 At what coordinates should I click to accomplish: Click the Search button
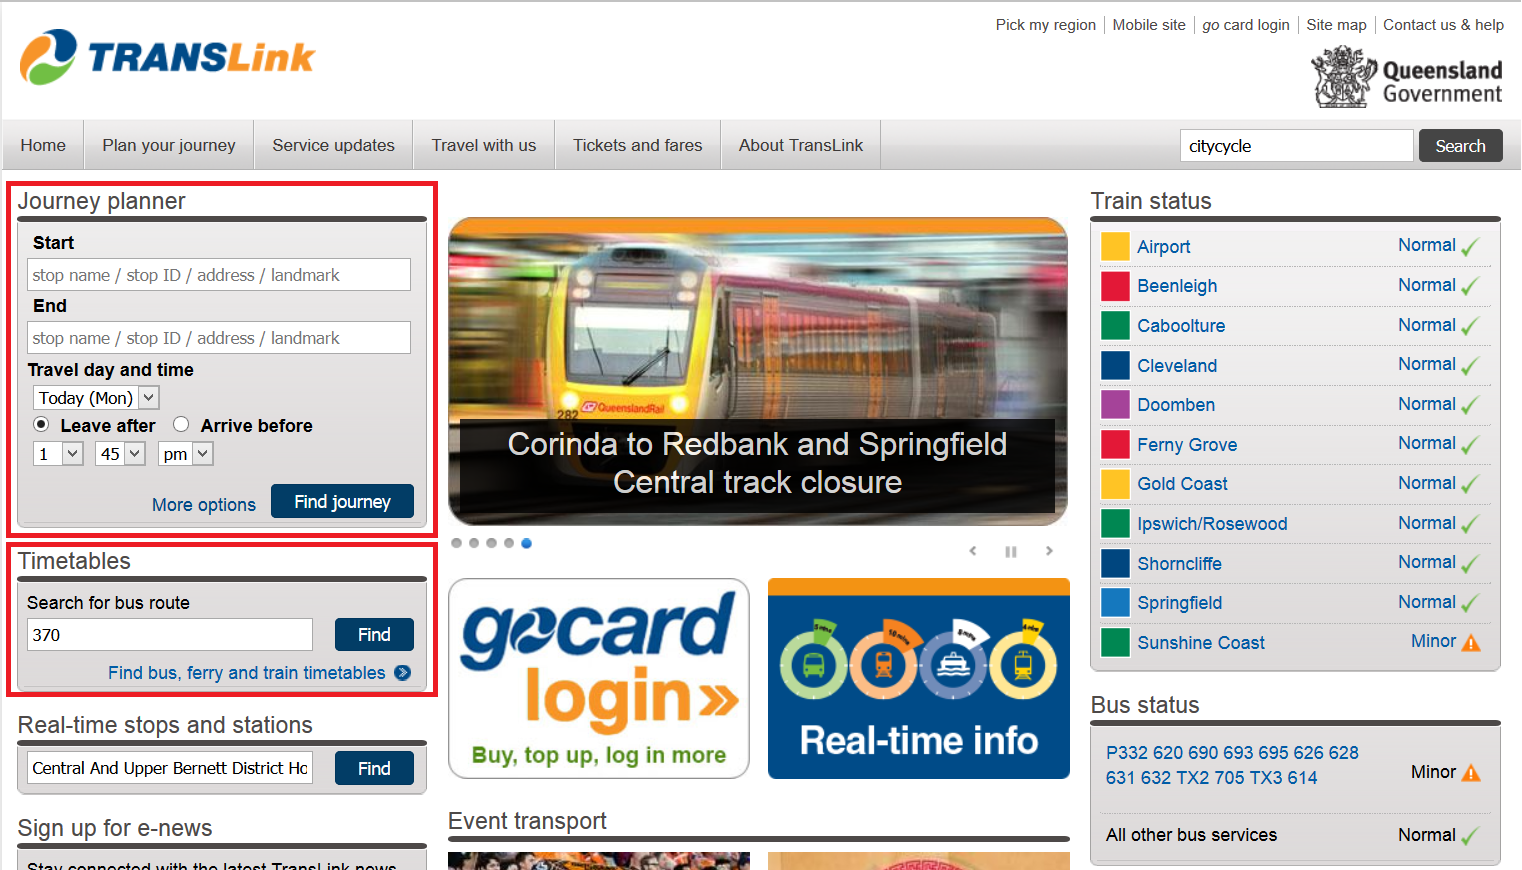pos(1460,146)
